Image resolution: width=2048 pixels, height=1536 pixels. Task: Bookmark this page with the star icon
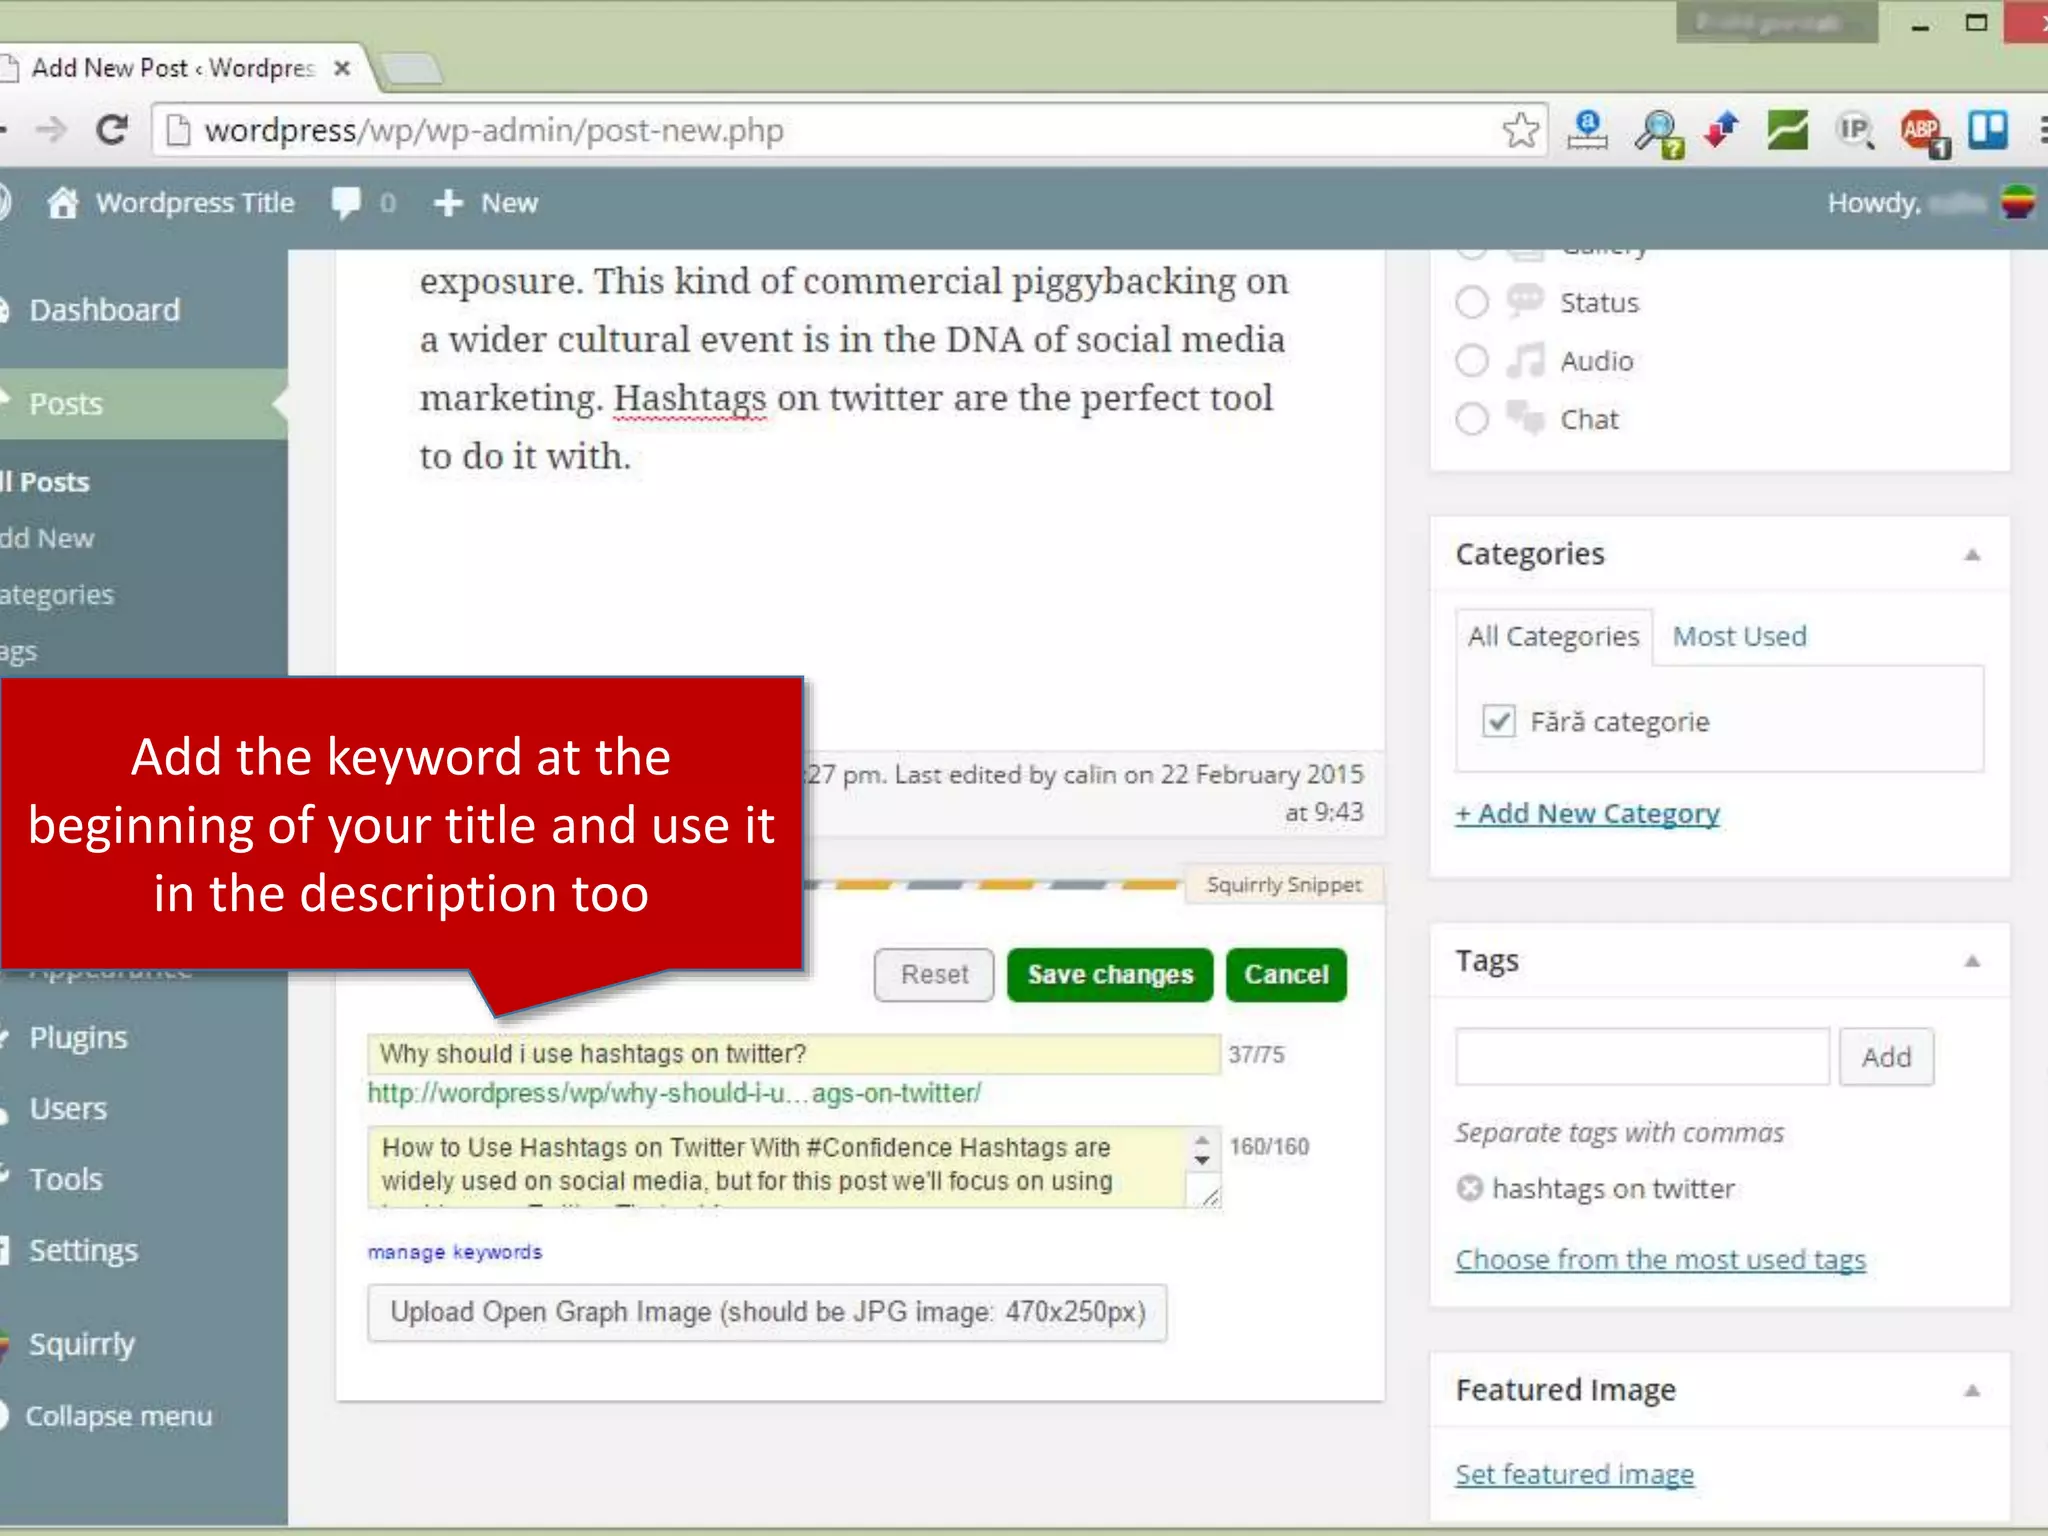[x=1520, y=130]
